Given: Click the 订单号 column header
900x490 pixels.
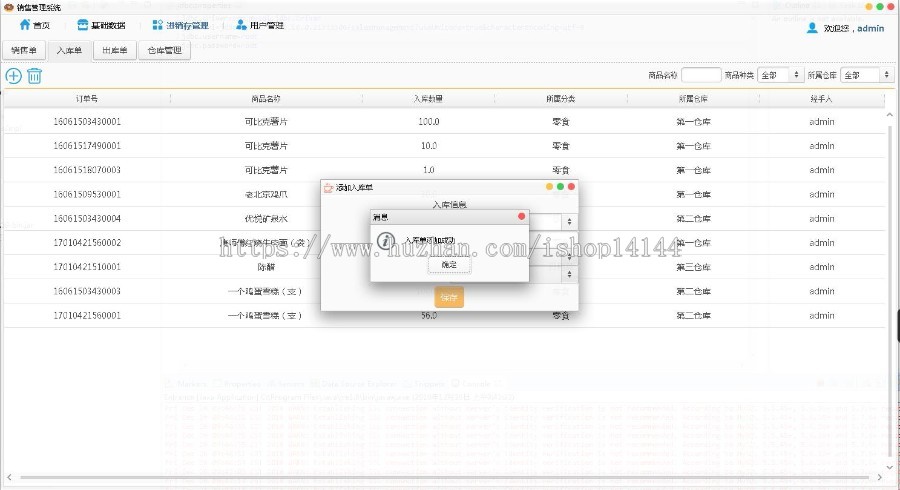Looking at the screenshot, I should pos(87,99).
